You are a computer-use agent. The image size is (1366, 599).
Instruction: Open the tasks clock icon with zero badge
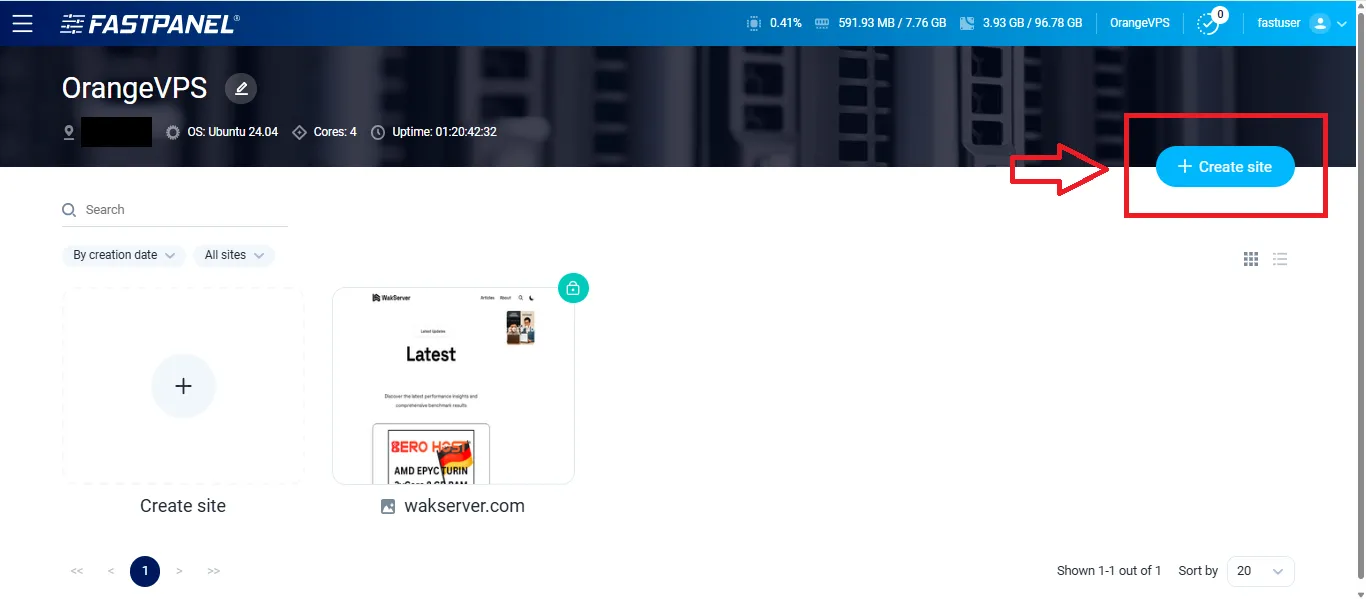point(1210,23)
